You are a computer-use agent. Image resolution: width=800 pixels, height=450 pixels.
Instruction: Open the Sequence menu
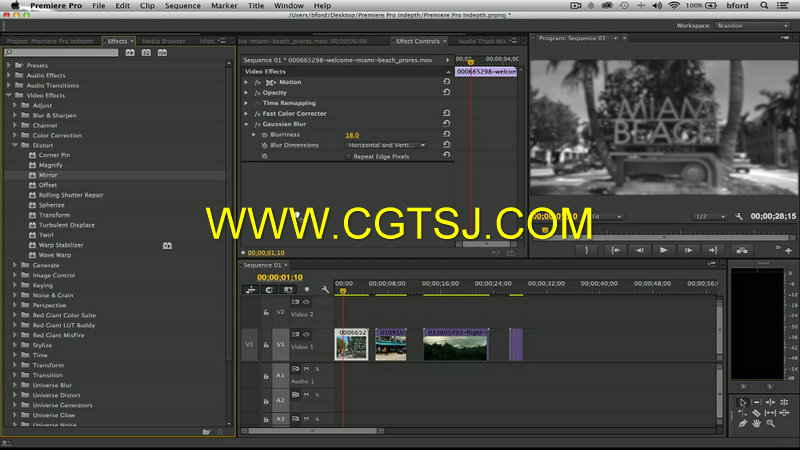pos(182,6)
